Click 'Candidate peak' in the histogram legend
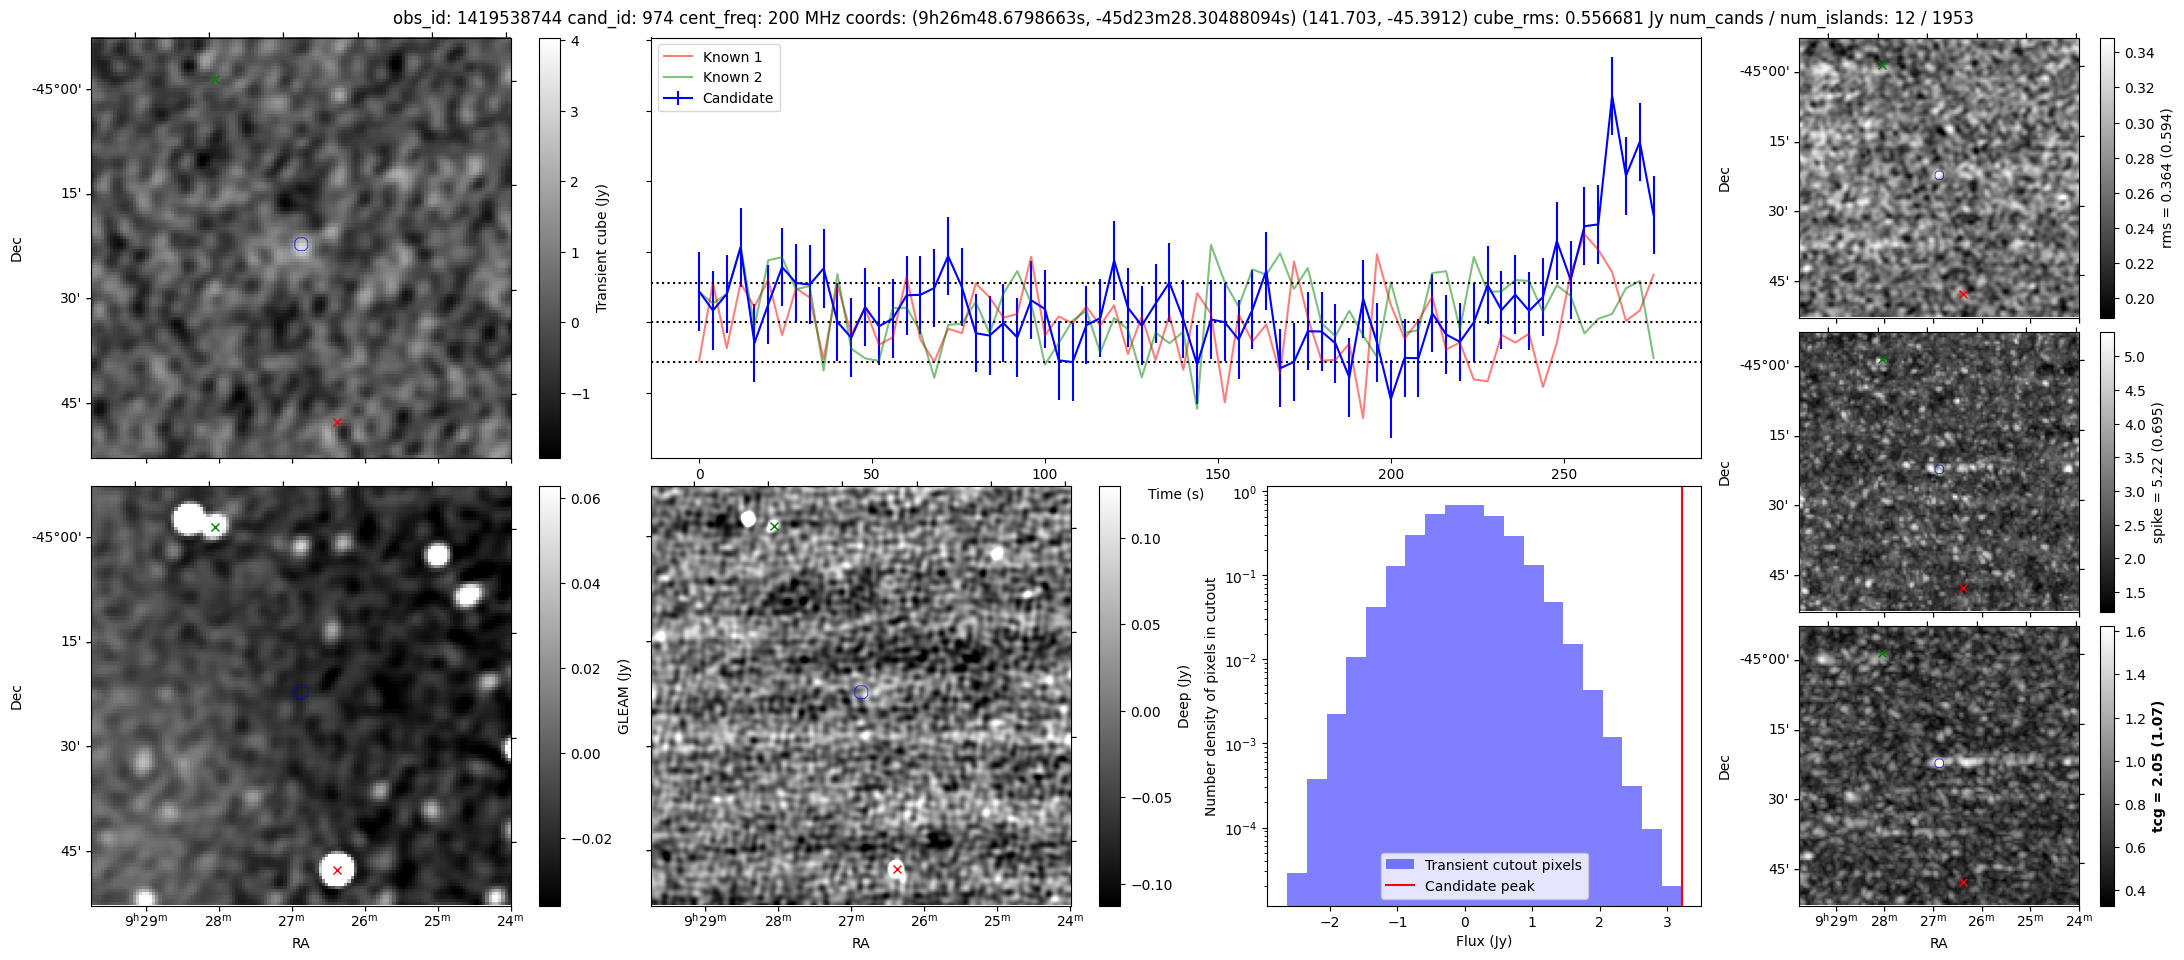Viewport: 2184px width, 960px height. (x=1479, y=886)
